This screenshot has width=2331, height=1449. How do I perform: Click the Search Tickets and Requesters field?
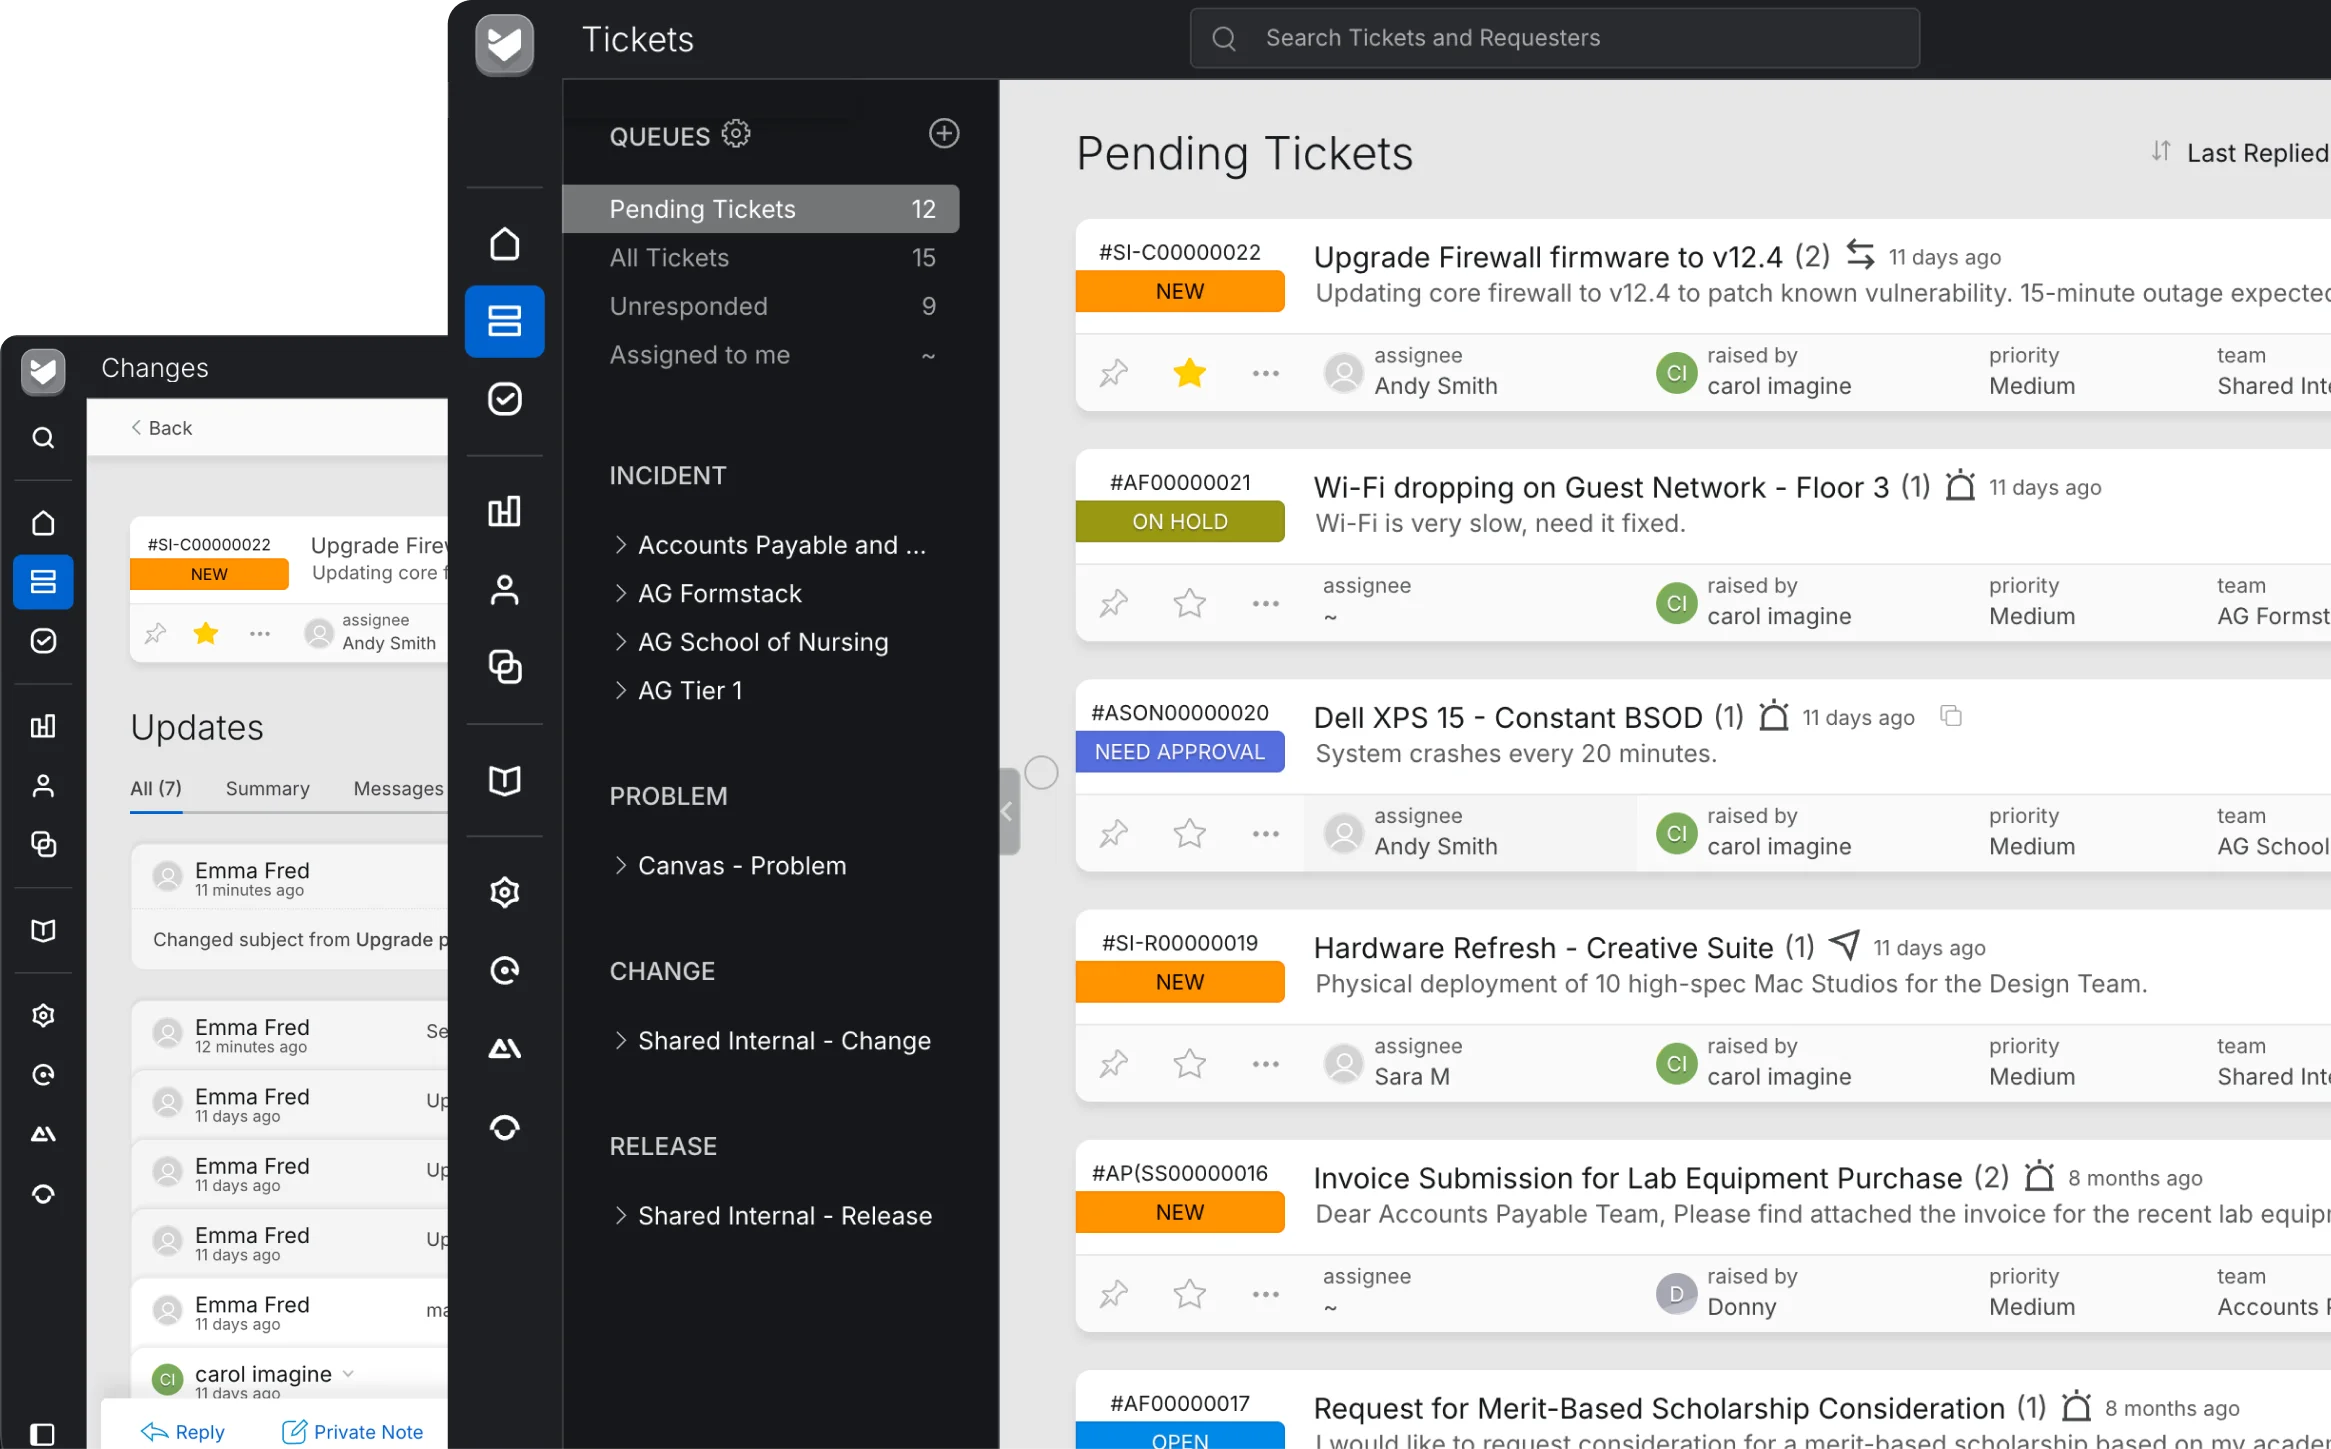1554,38
